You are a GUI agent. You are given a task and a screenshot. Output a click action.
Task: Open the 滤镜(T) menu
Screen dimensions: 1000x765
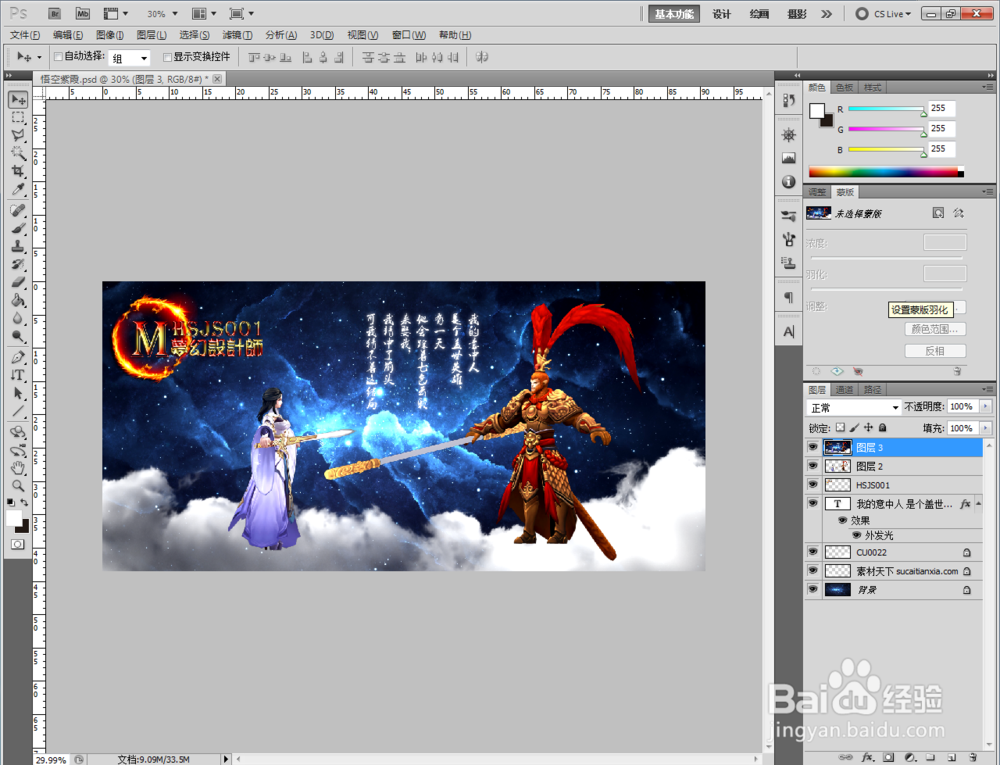click(237, 35)
